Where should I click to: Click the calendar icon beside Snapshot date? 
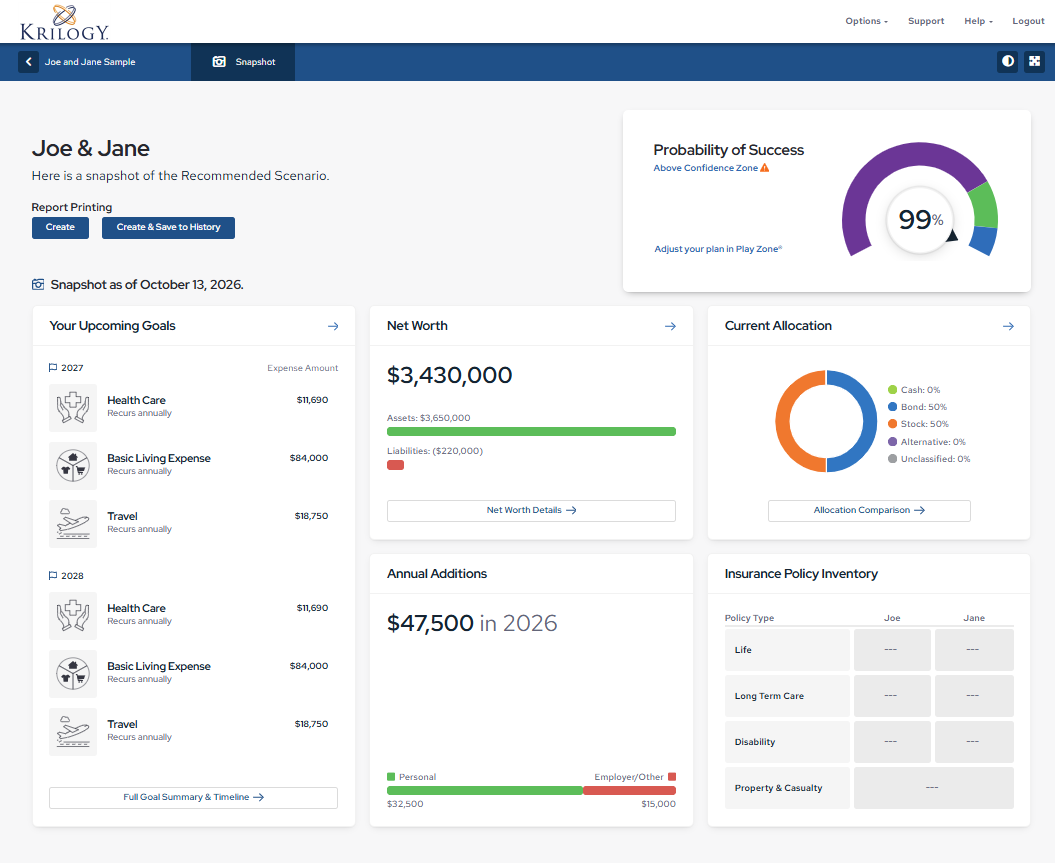pos(38,285)
